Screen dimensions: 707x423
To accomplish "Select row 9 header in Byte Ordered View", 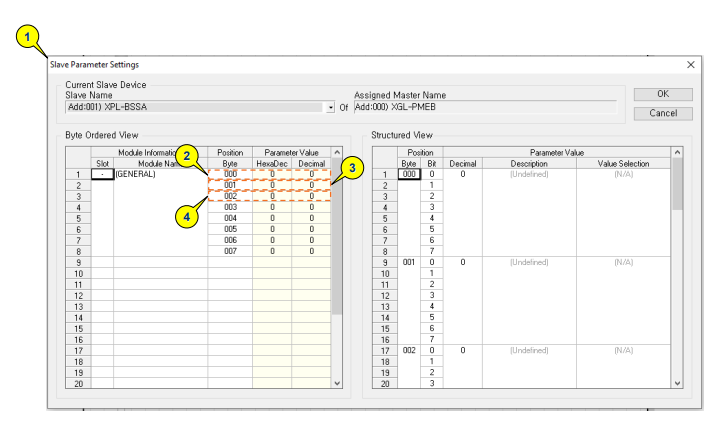I will pos(78,262).
